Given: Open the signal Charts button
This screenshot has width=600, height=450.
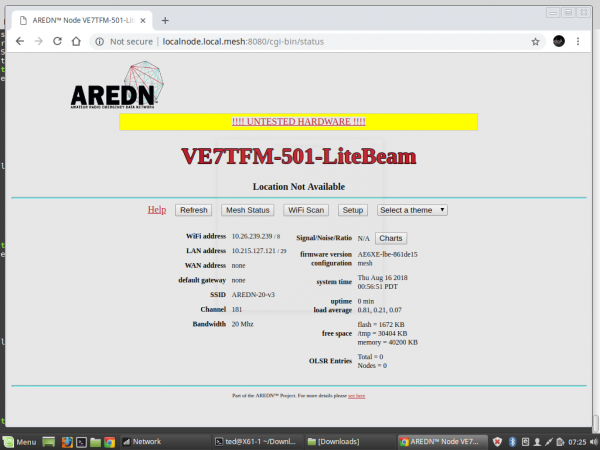Looking at the screenshot, I should [x=391, y=238].
